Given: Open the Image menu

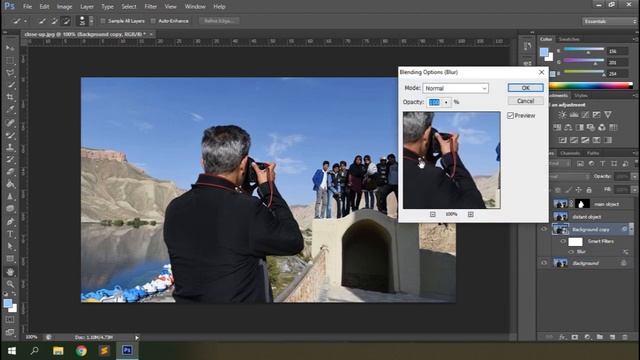Looking at the screenshot, I should point(64,7).
